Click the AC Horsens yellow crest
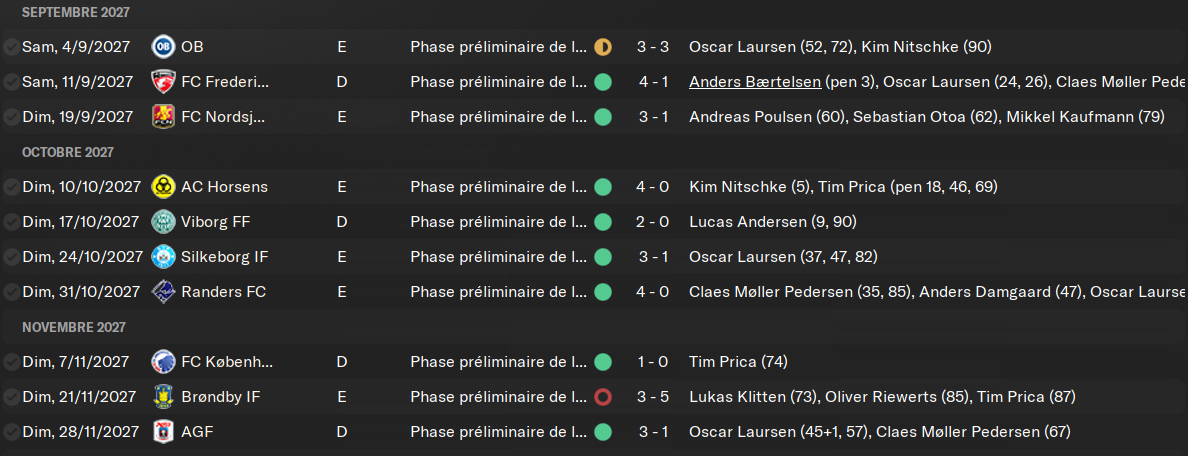The height and width of the screenshot is (456, 1188). tap(163, 187)
